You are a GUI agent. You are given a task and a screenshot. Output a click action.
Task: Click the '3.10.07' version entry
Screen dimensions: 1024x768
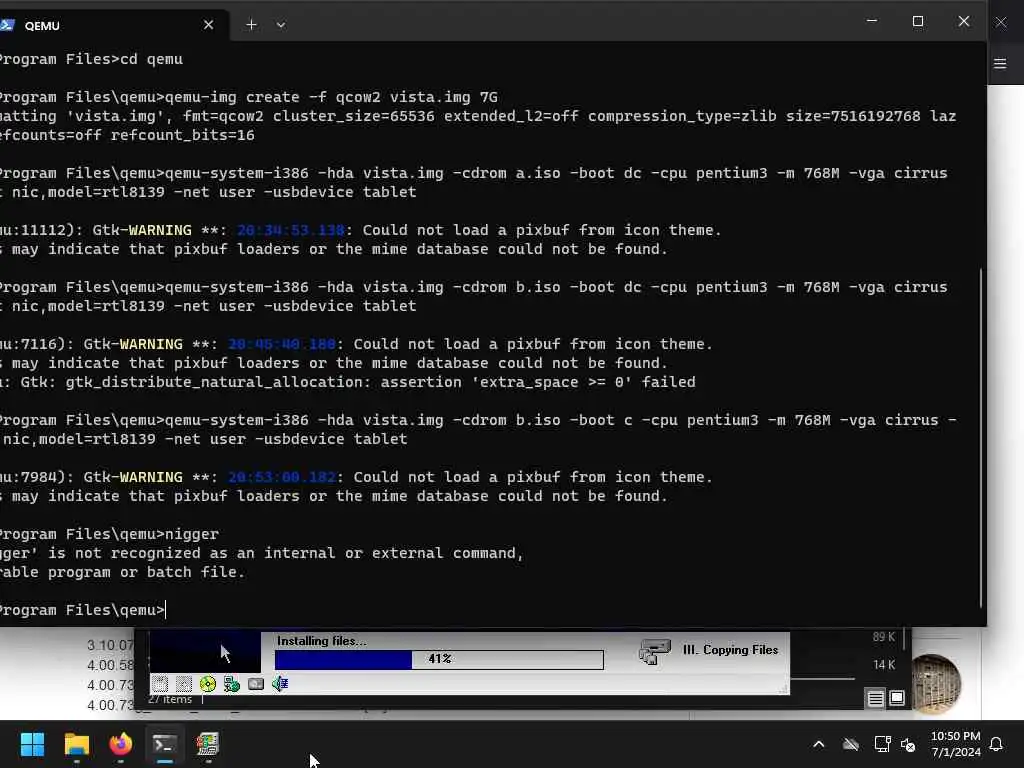click(110, 645)
